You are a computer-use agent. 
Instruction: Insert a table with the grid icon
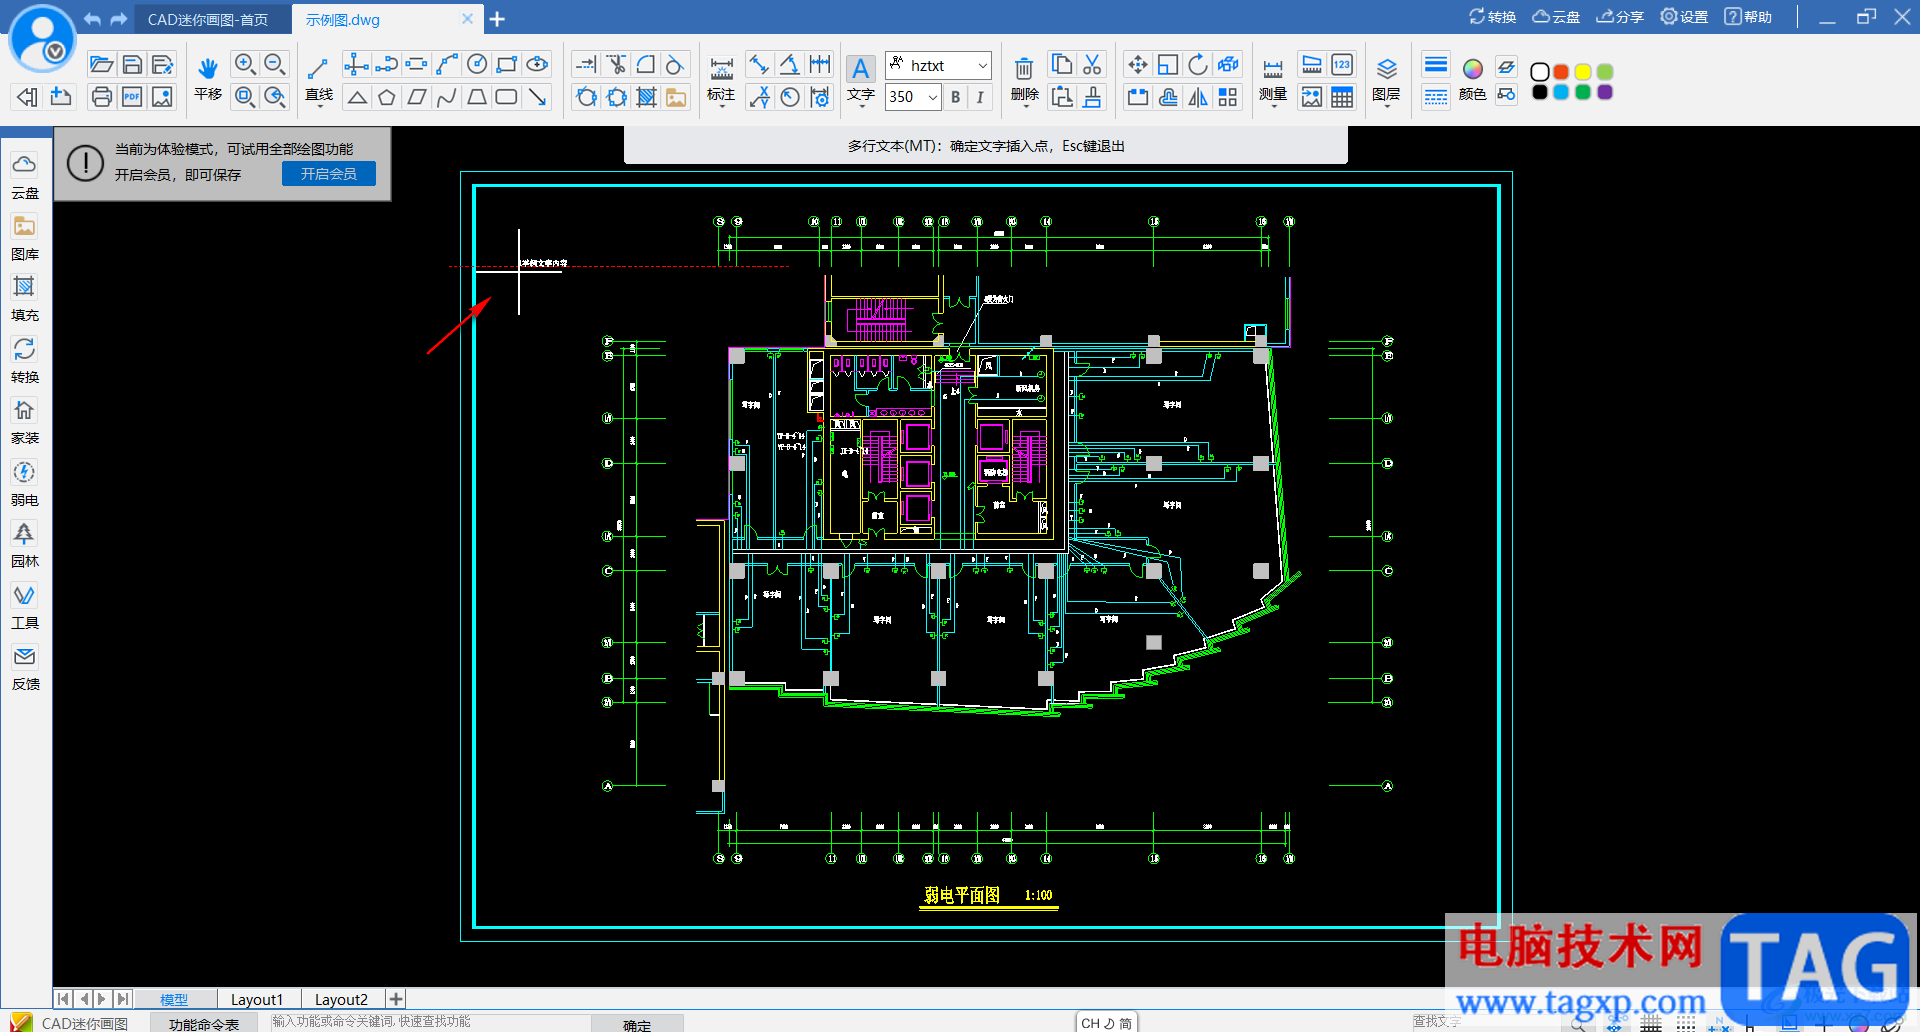[1342, 97]
